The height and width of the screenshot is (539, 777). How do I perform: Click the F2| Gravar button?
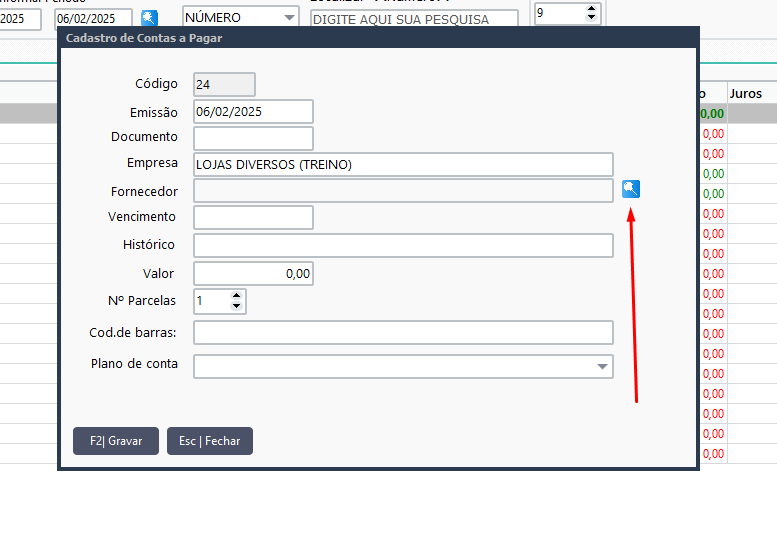116,441
